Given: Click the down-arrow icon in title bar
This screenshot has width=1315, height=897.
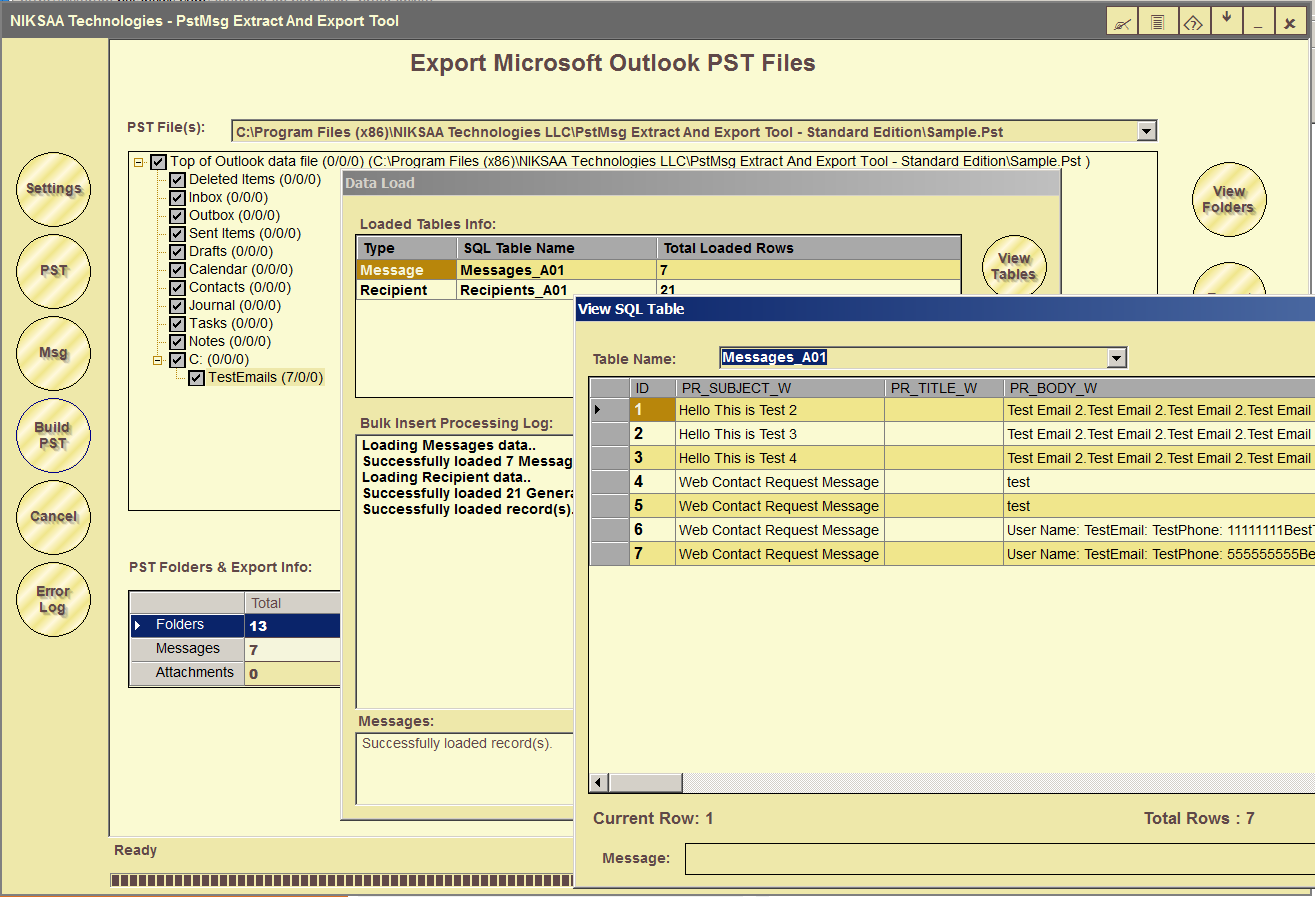Looking at the screenshot, I should click(1226, 21).
